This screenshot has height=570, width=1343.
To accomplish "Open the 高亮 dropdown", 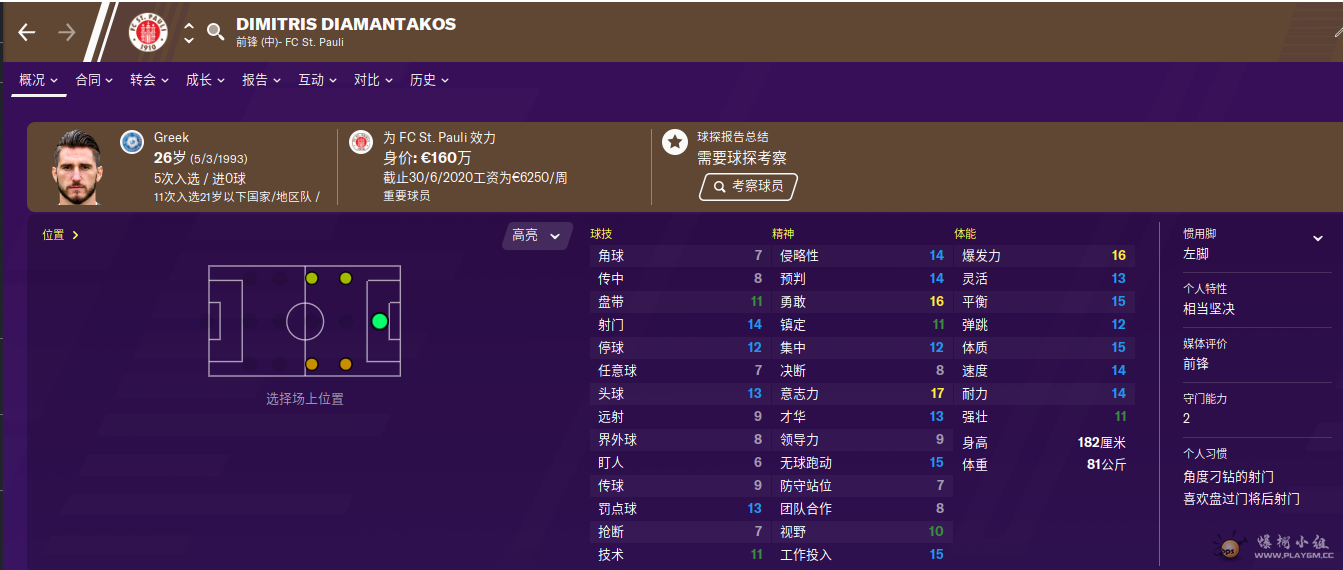I will point(537,235).
